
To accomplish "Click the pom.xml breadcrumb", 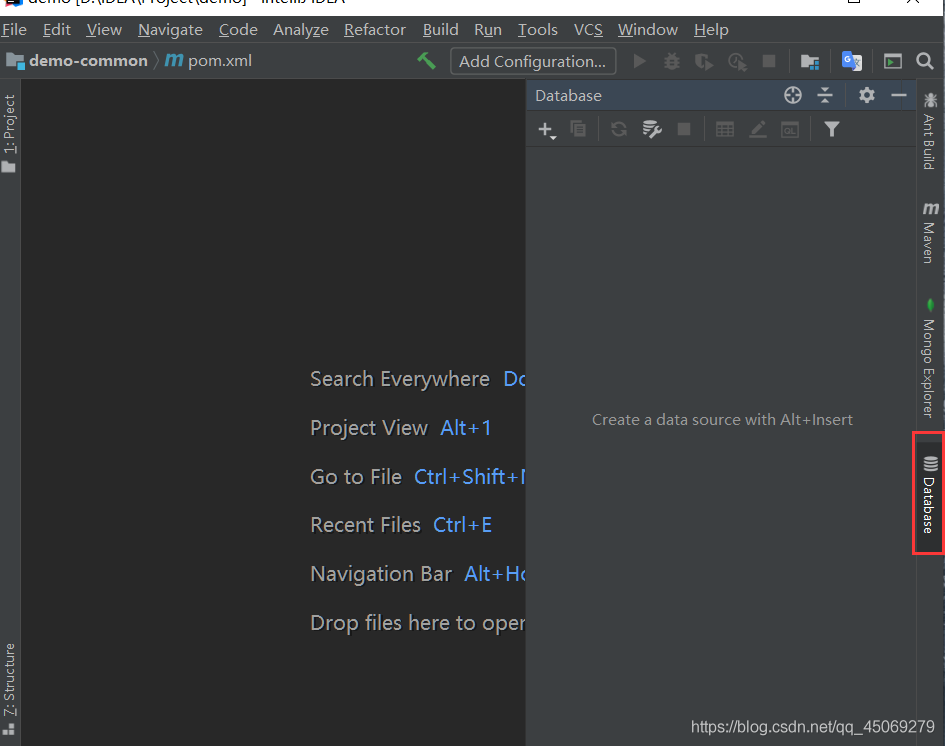I will [x=219, y=61].
